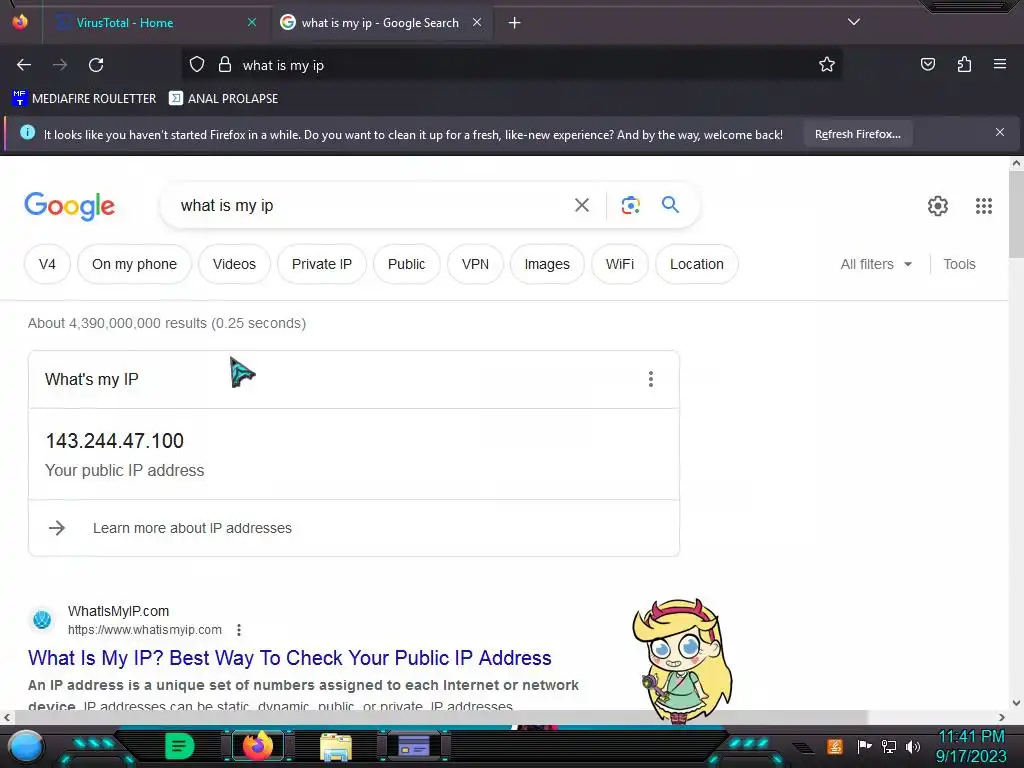Open the MEDIAFIRE ROULETTER bookmark

tap(84, 99)
